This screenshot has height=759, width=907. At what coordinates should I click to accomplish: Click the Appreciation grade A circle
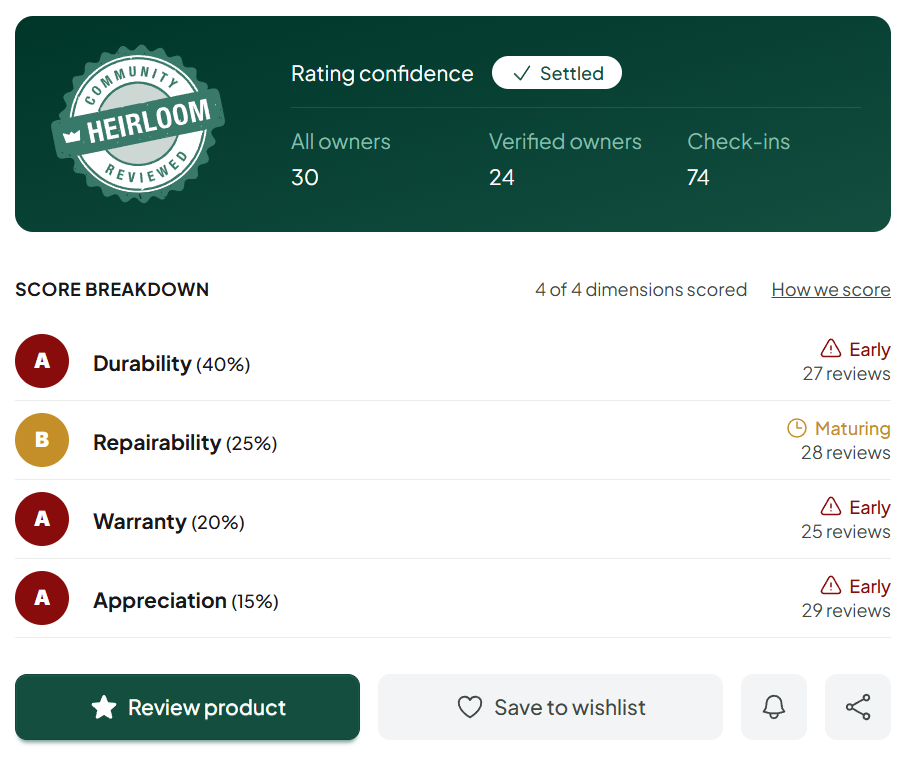click(42, 598)
